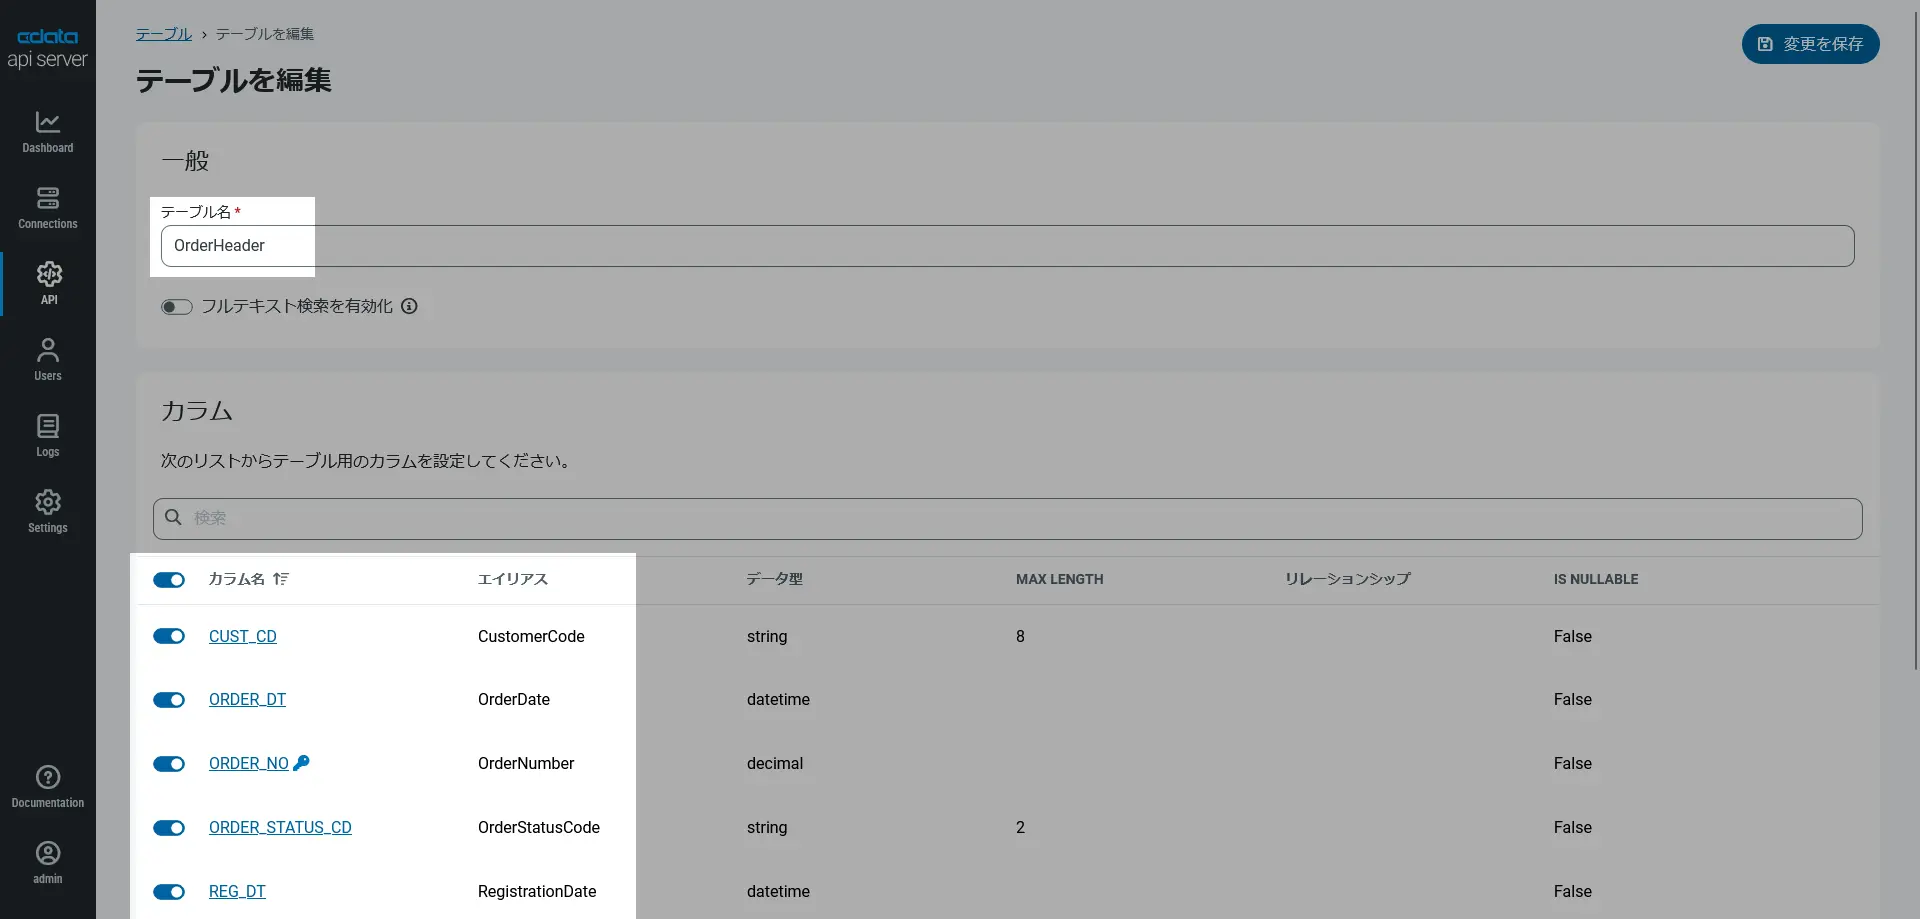
Task: Open the REG_DT column link
Action: tap(237, 891)
